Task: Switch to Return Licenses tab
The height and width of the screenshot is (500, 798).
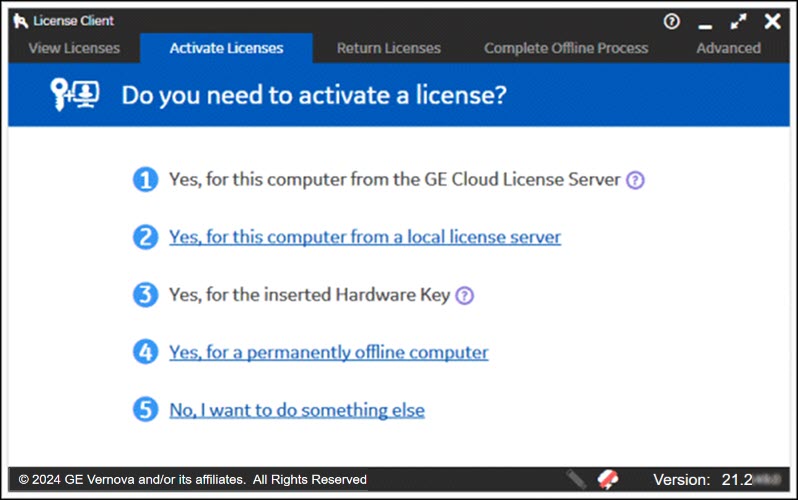Action: (389, 48)
